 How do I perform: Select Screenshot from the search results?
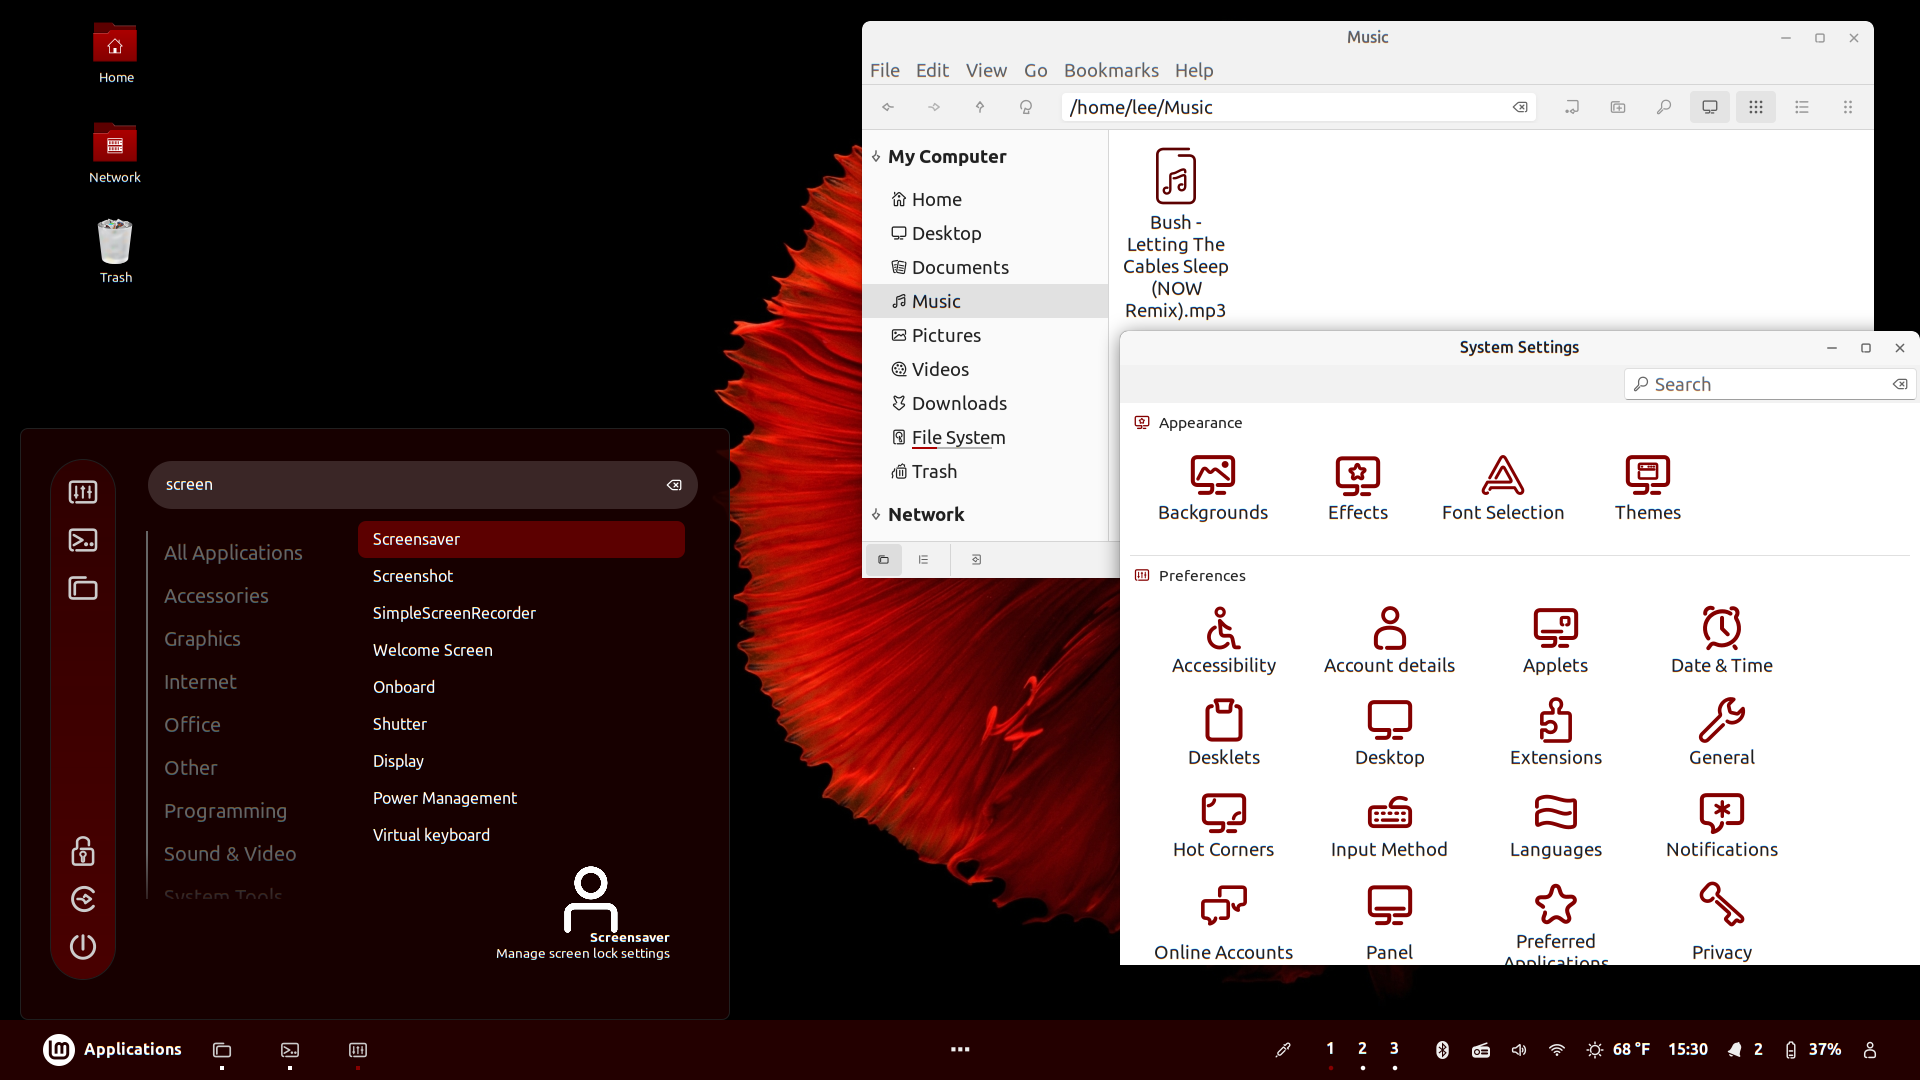point(413,576)
